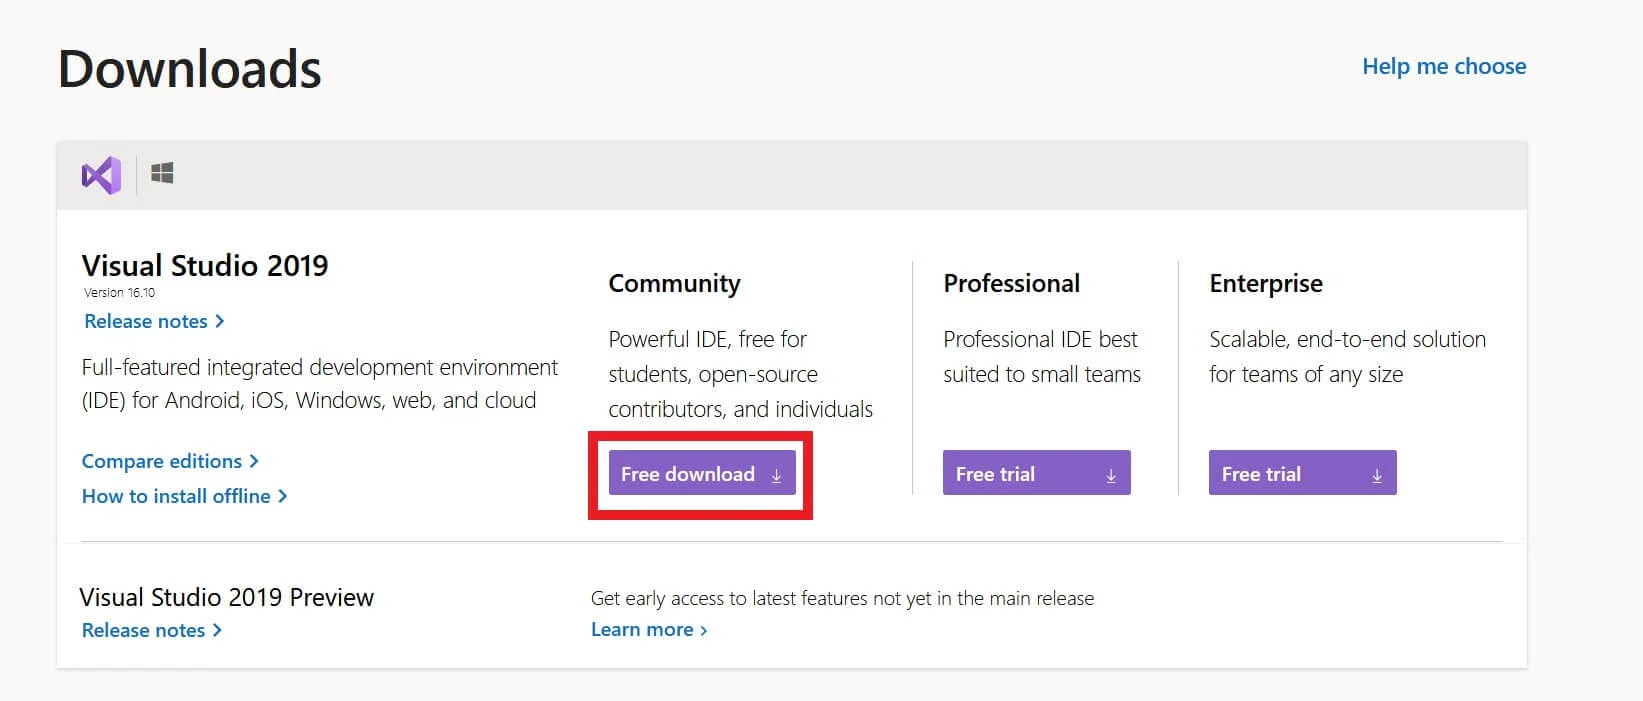Screen dimensions: 1643x701
Task: Open How to install offline link
Action: coord(176,496)
